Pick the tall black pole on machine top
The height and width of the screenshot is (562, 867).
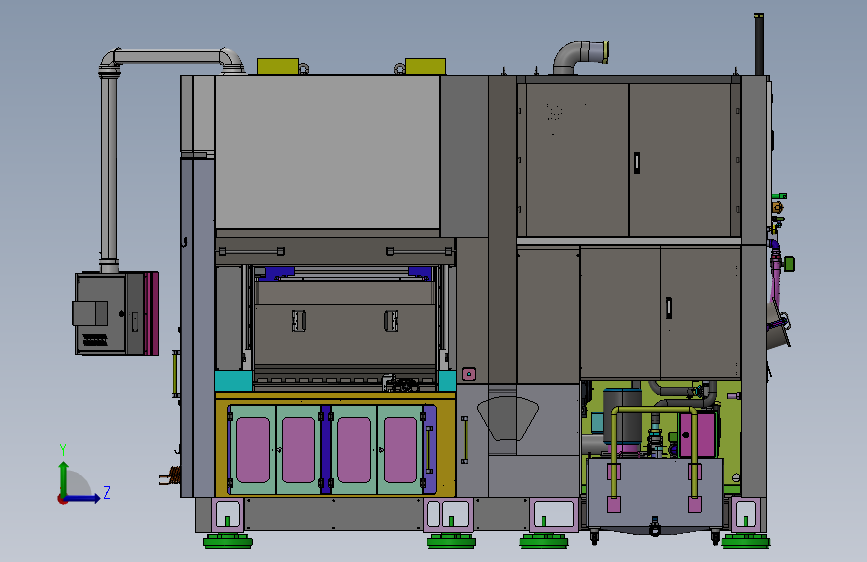pyautogui.click(x=759, y=44)
